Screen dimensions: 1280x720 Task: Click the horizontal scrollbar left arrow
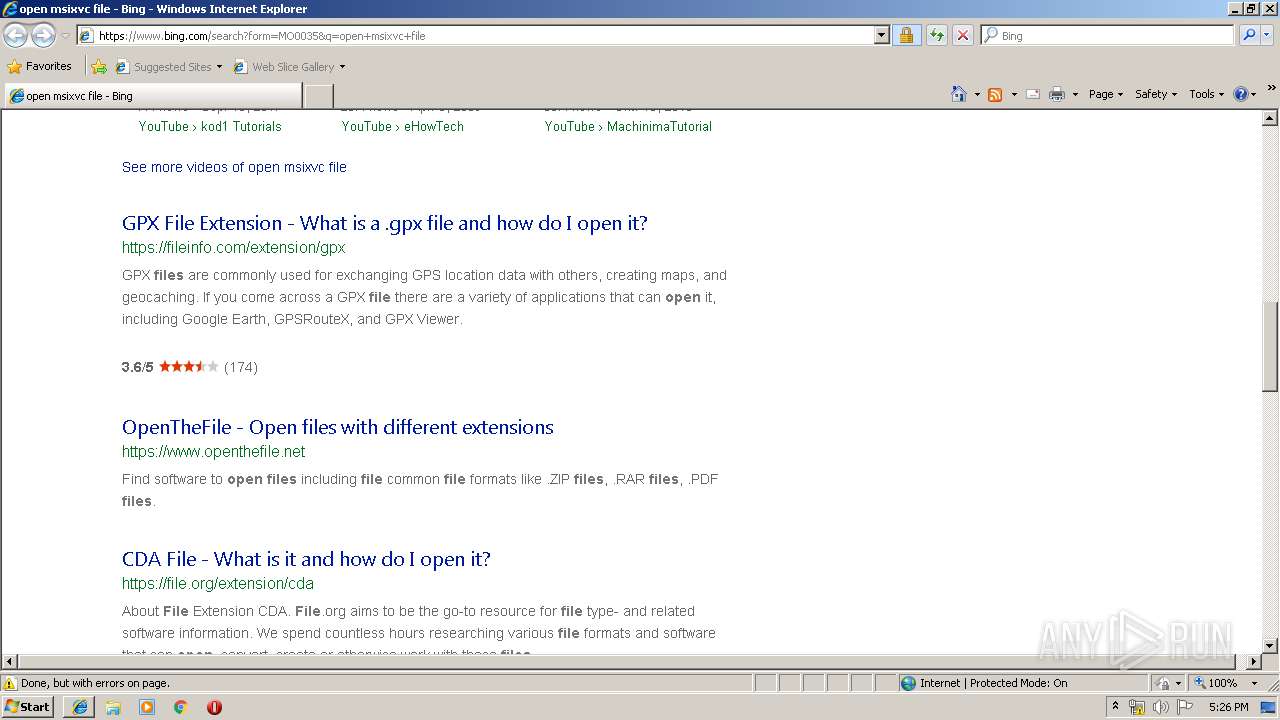(9, 662)
